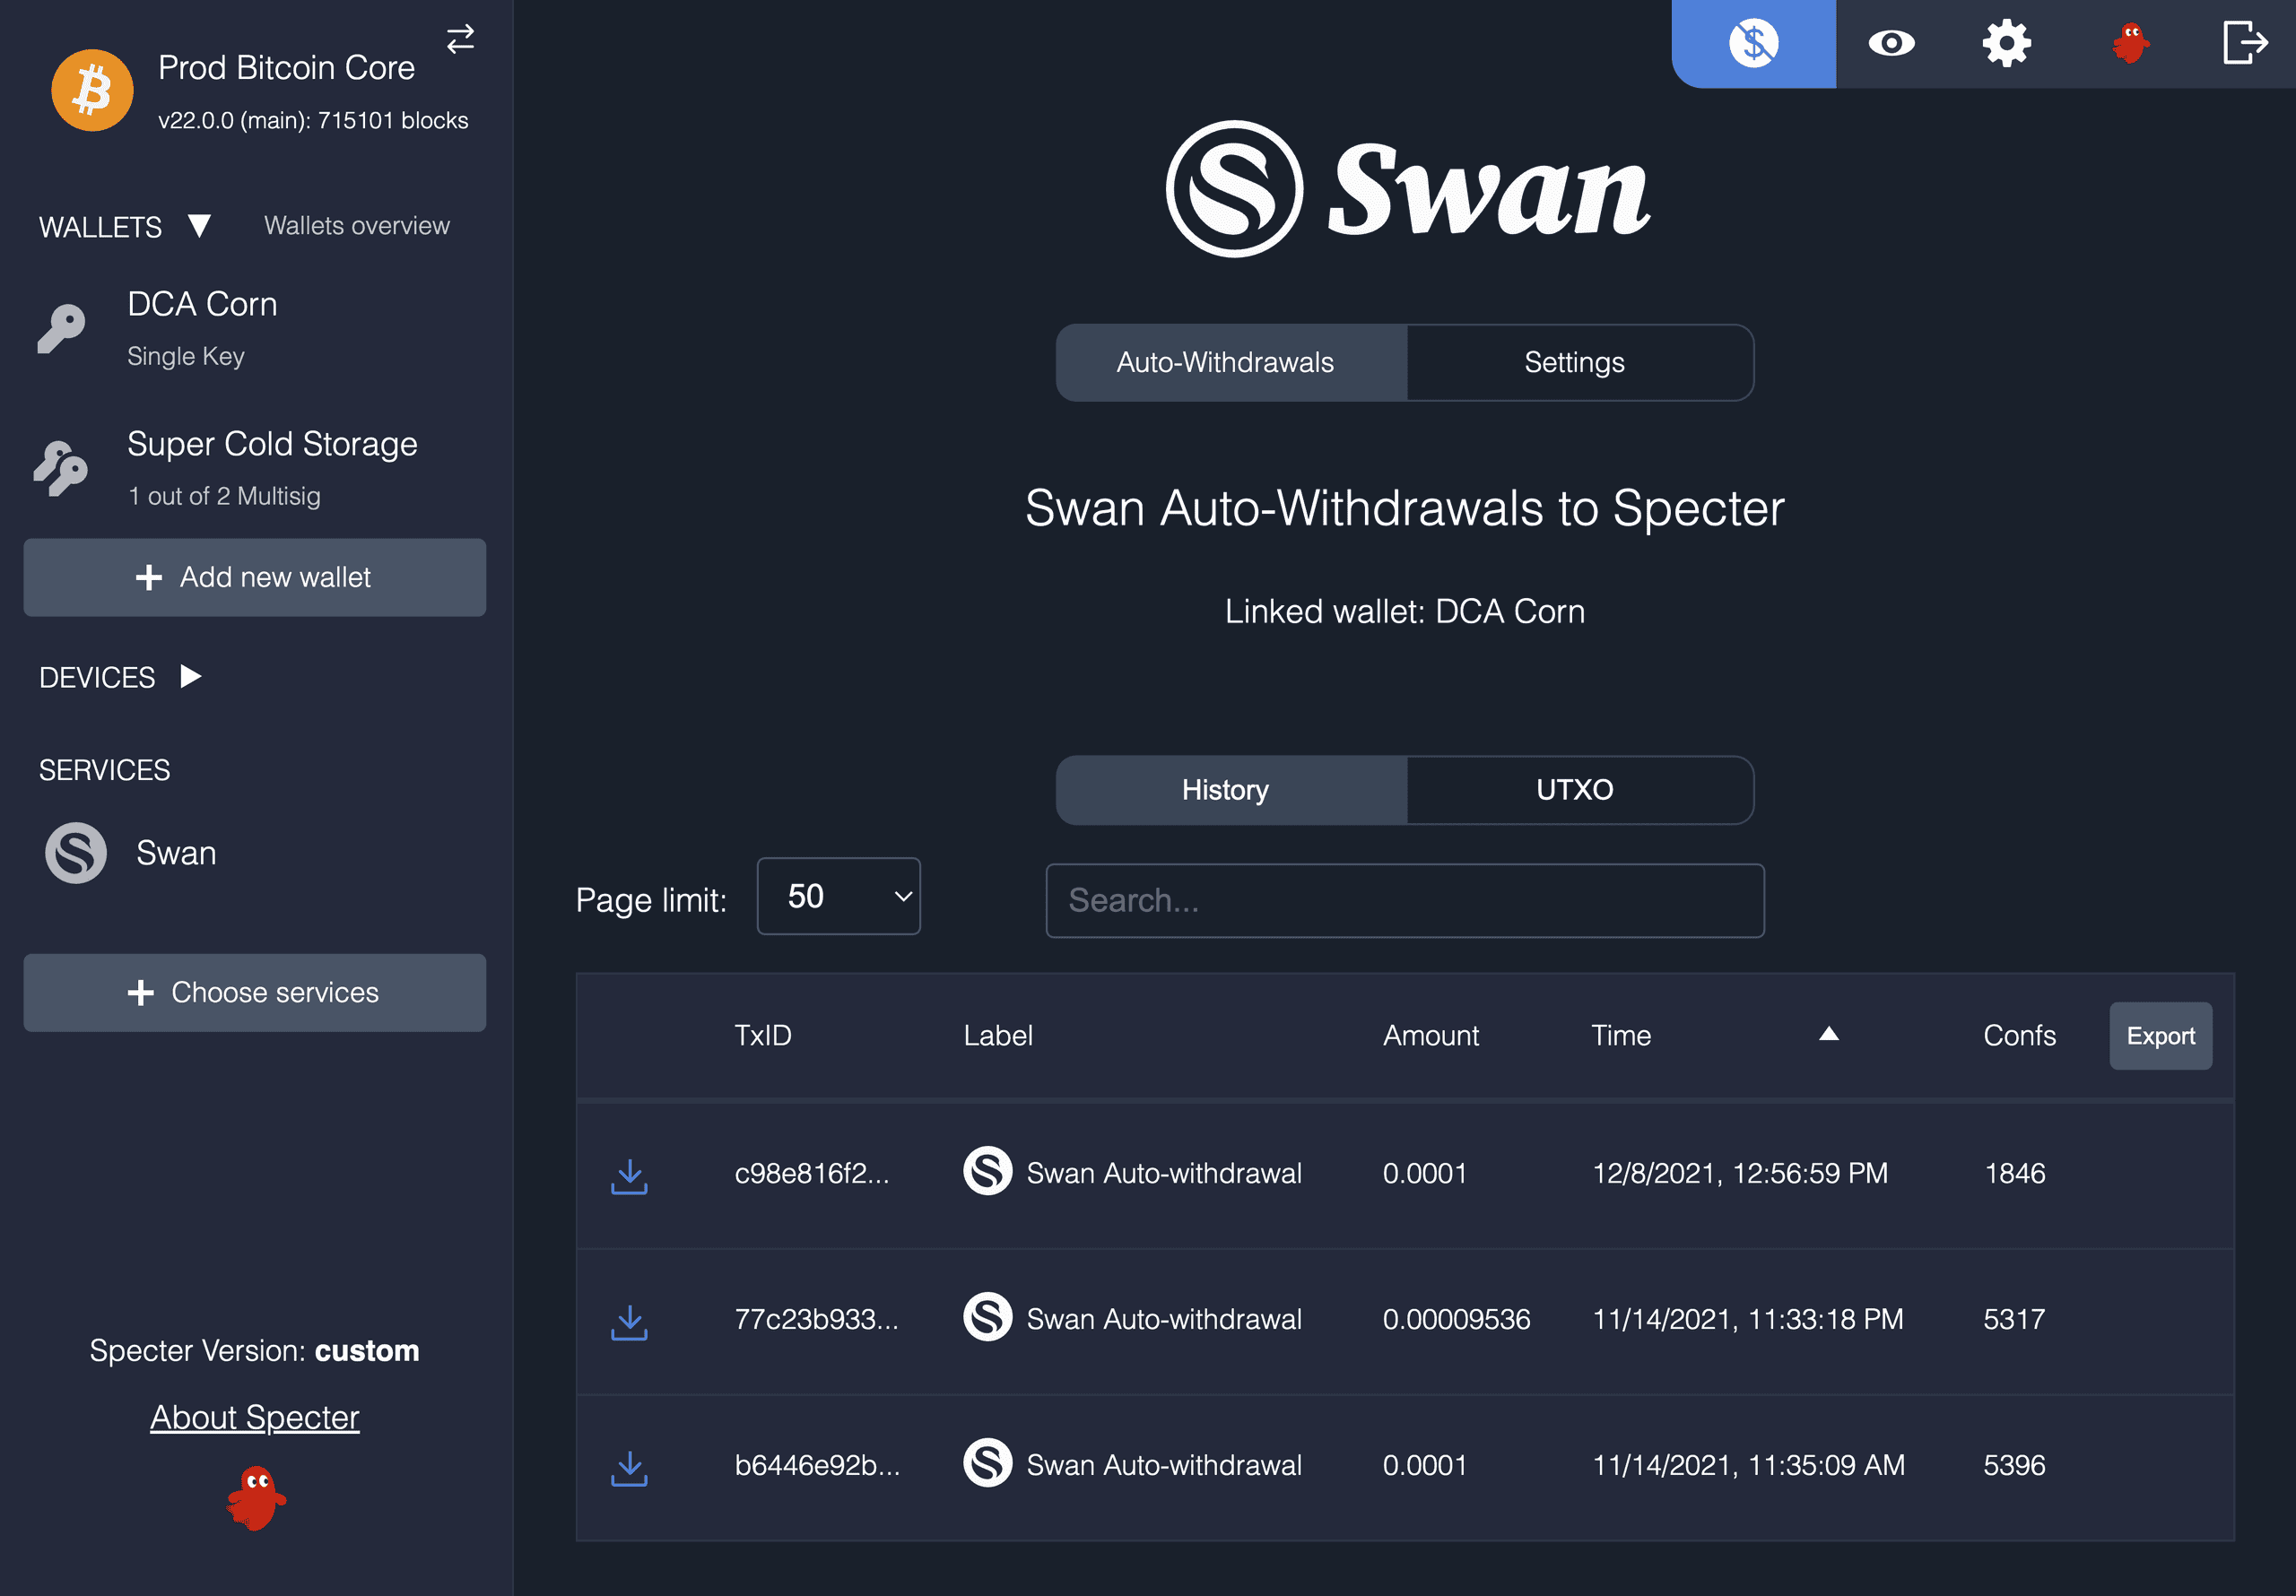This screenshot has width=2296, height=1596.
Task: Toggle hidden amounts with the eye icon
Action: pyautogui.click(x=1890, y=43)
